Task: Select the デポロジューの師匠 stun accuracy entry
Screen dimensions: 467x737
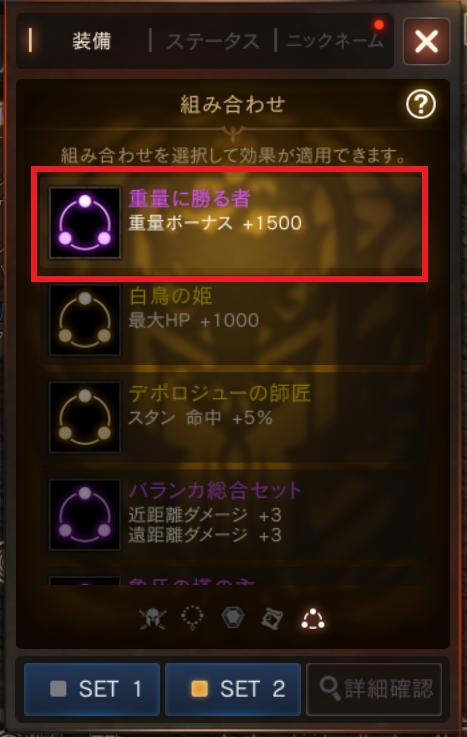Action: point(233,417)
